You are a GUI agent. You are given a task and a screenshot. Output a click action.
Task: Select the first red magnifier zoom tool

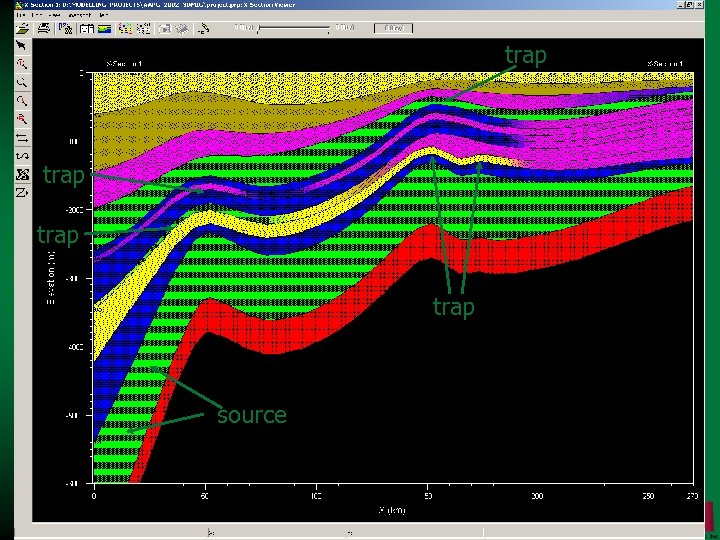click(x=22, y=63)
